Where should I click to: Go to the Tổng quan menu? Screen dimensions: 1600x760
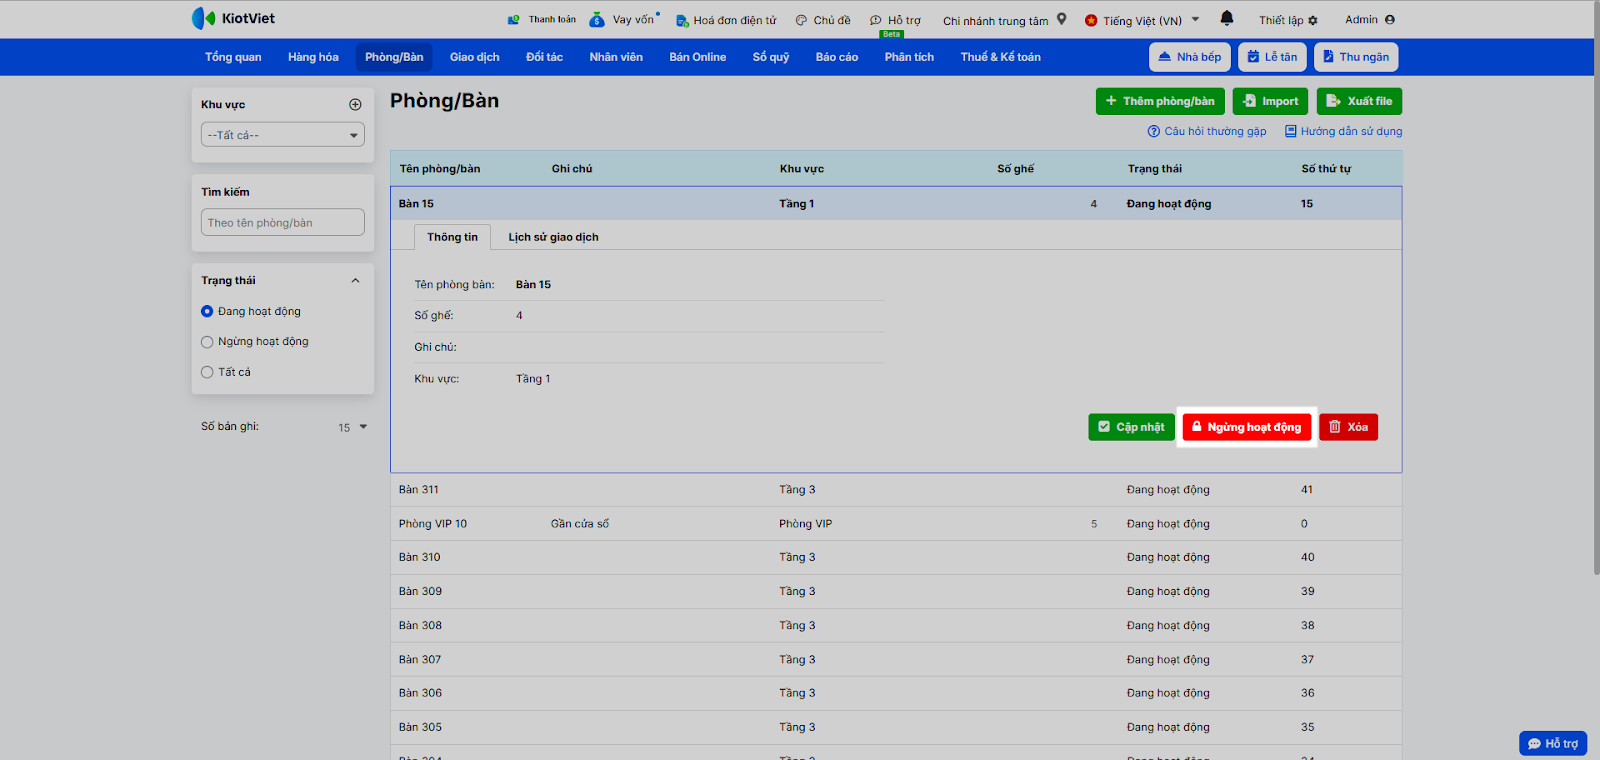pyautogui.click(x=233, y=57)
